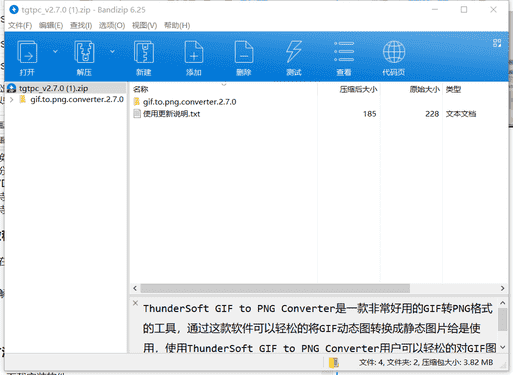Viewport: 513px width, 375px height.
Task: Click the 文本文档 type cell
Action: 461,114
